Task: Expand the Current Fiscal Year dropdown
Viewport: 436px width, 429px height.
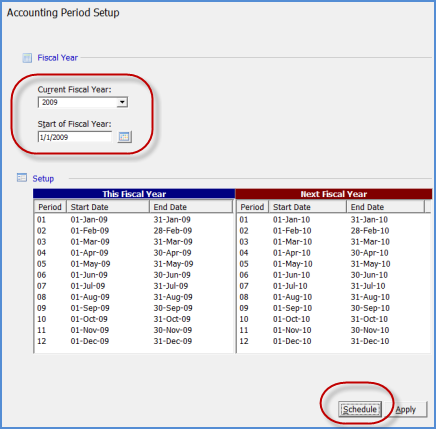Action: (x=122, y=102)
